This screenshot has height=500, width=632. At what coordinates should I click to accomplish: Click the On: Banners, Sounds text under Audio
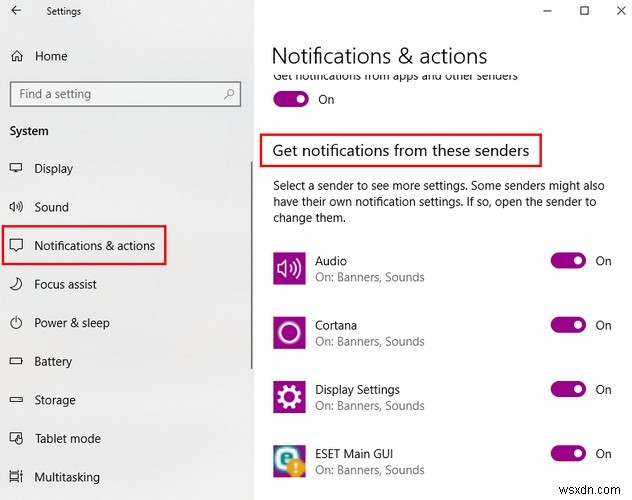point(370,277)
